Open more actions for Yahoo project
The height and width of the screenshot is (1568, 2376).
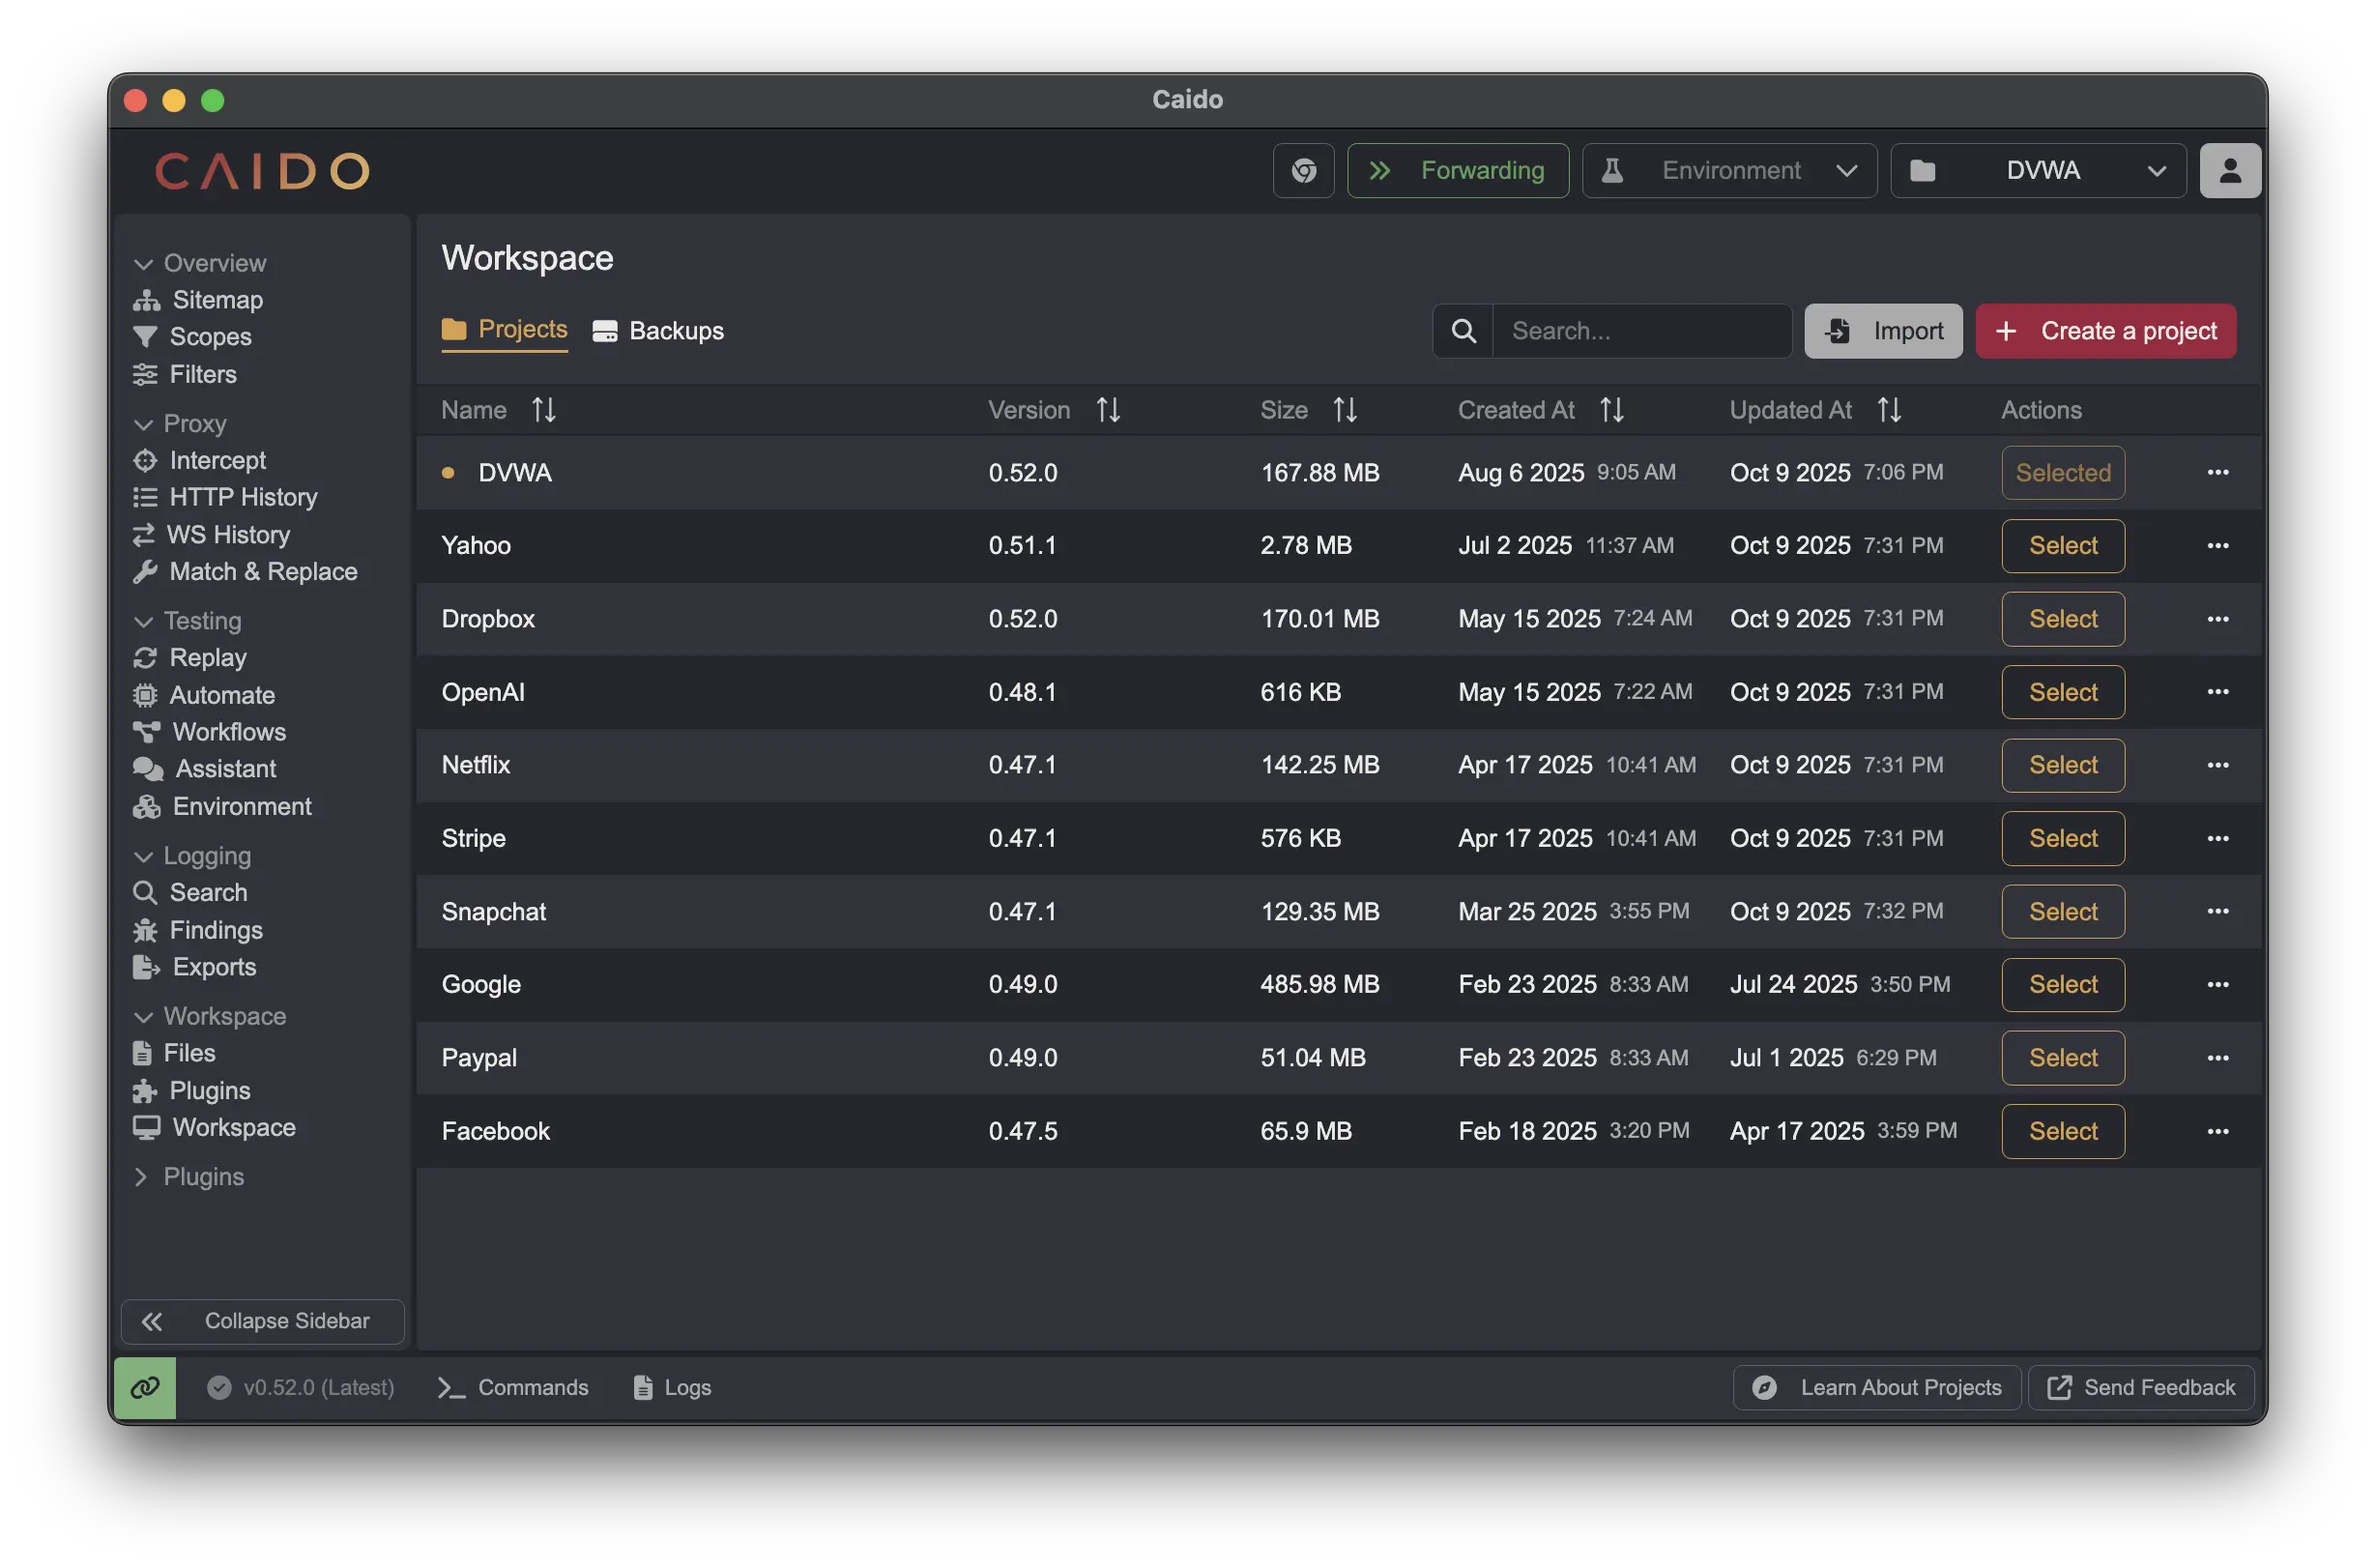(x=2218, y=546)
